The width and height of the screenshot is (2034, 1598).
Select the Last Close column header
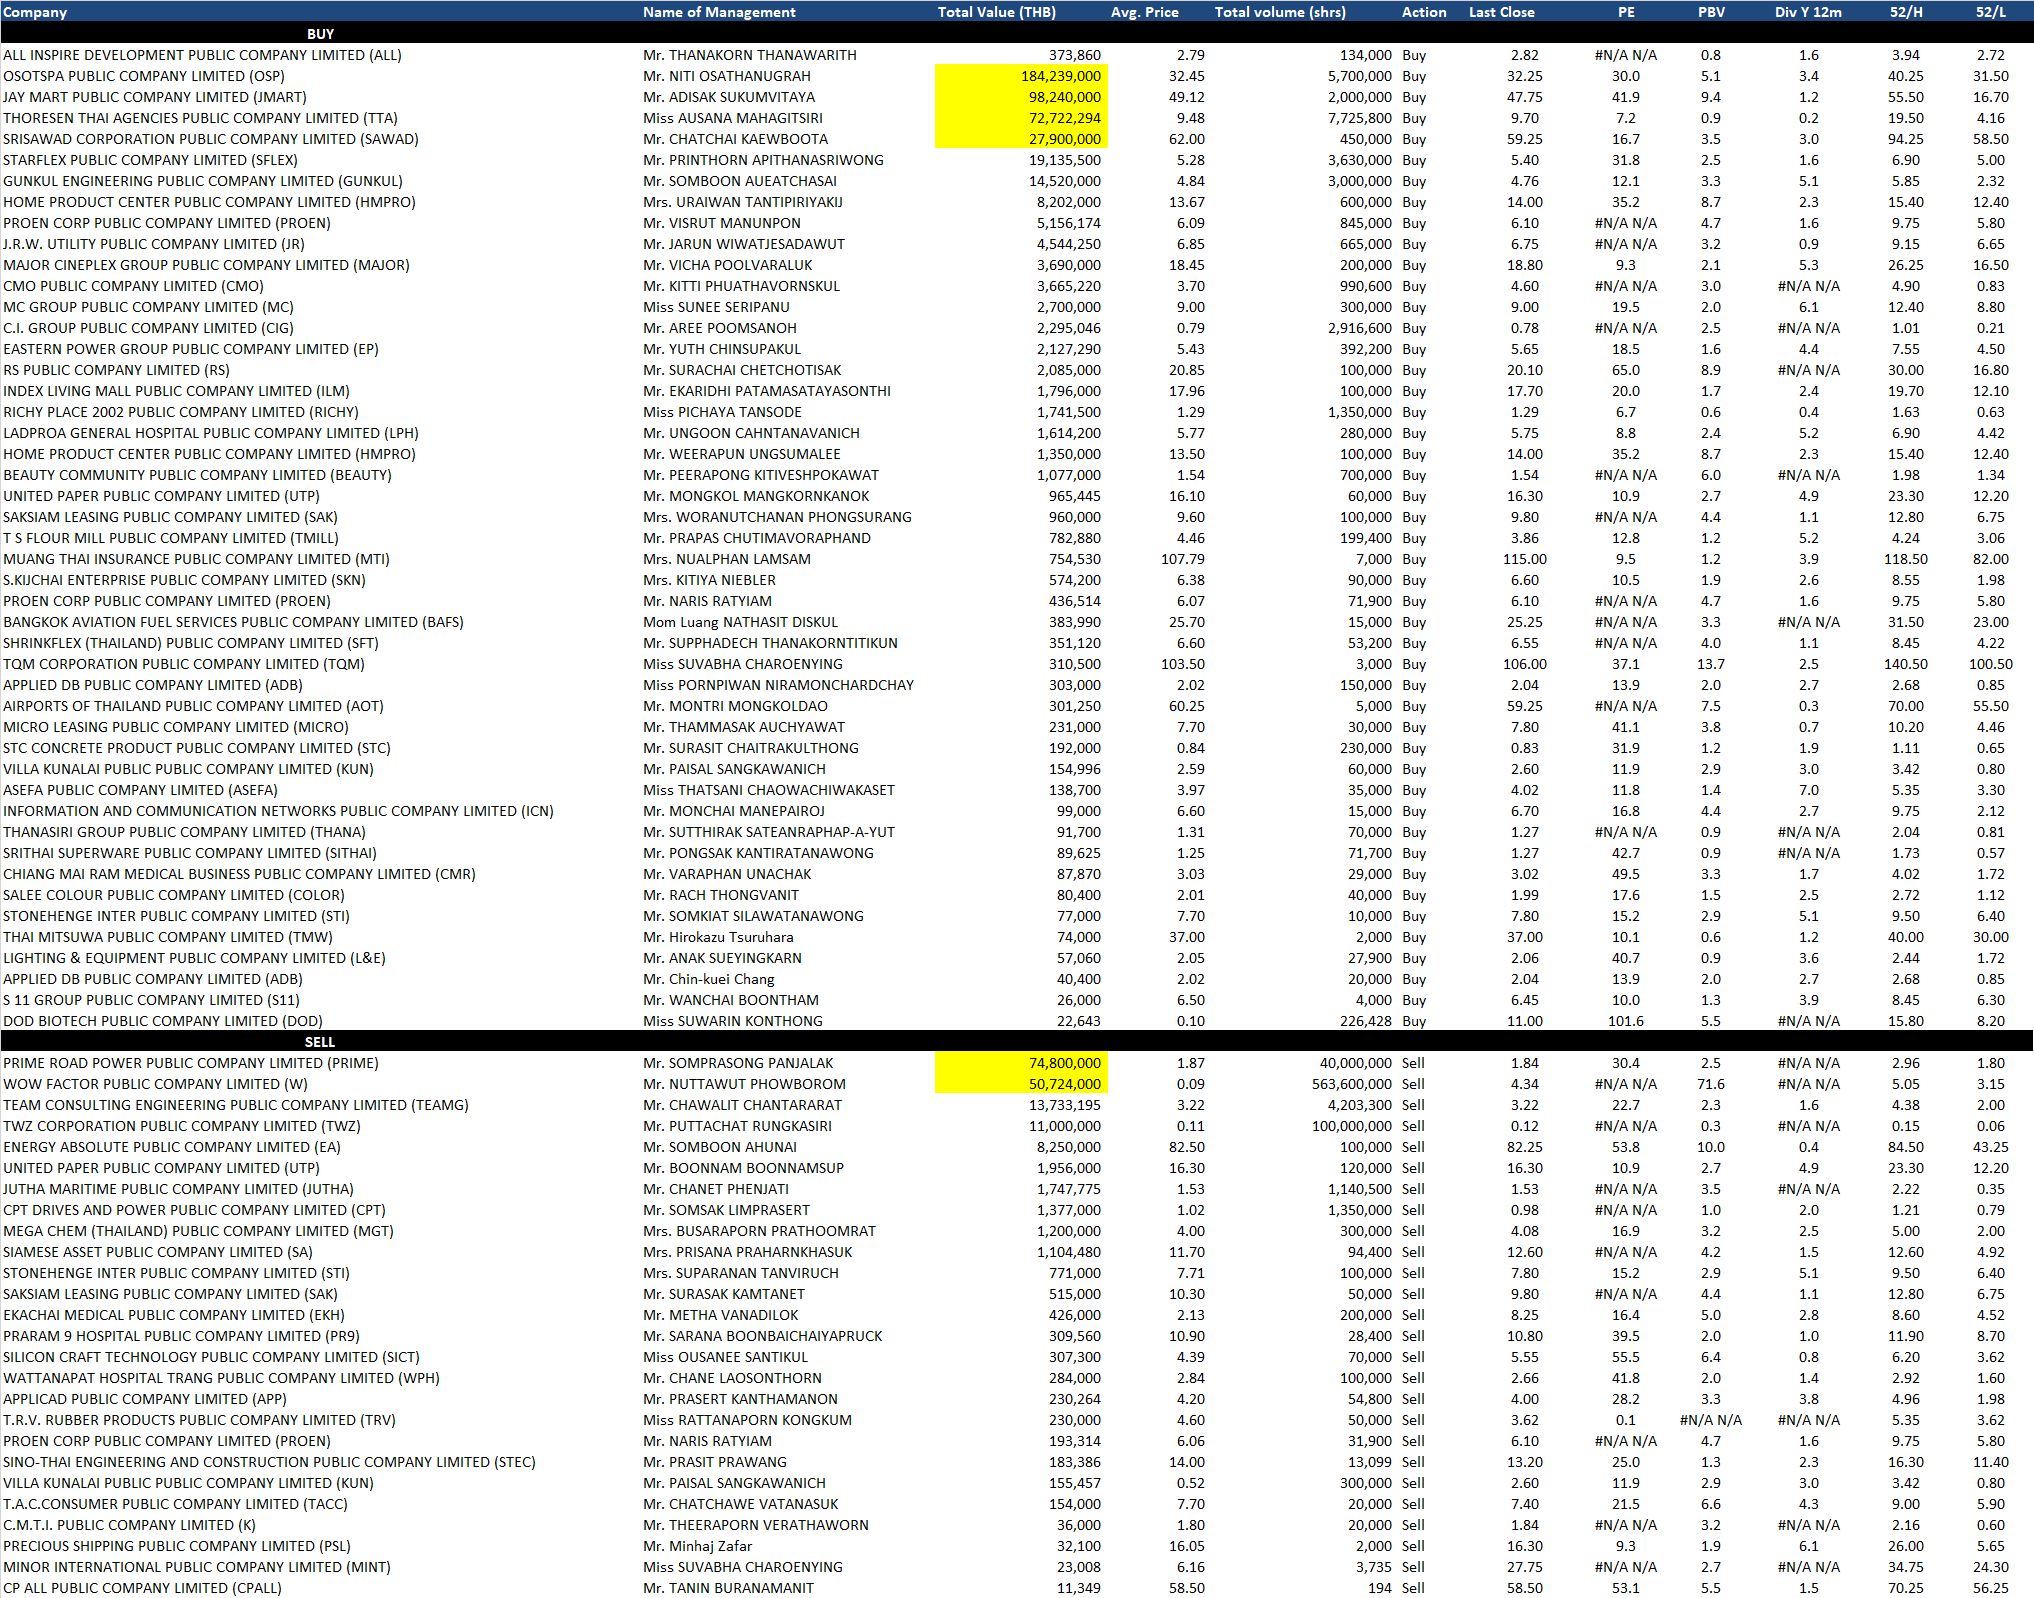1501,12
